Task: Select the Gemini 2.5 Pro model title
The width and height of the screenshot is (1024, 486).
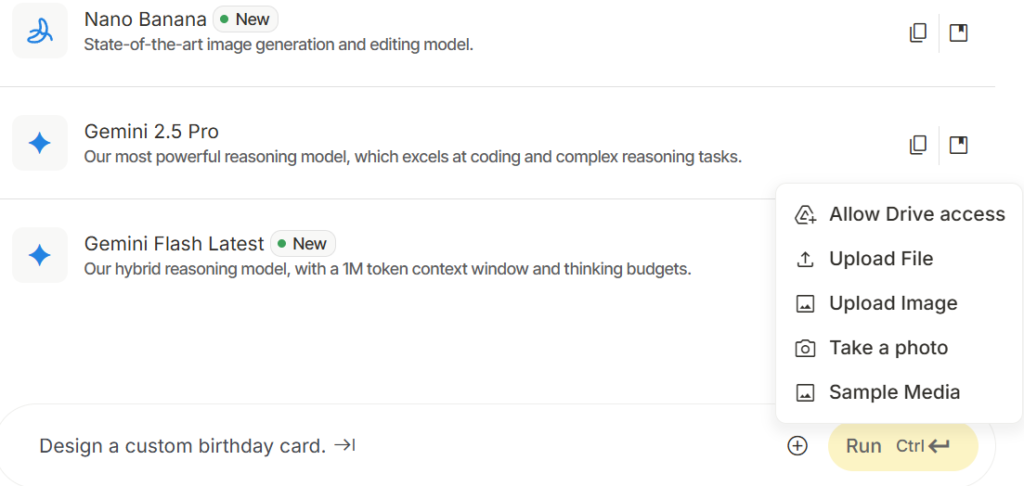Action: tap(151, 131)
